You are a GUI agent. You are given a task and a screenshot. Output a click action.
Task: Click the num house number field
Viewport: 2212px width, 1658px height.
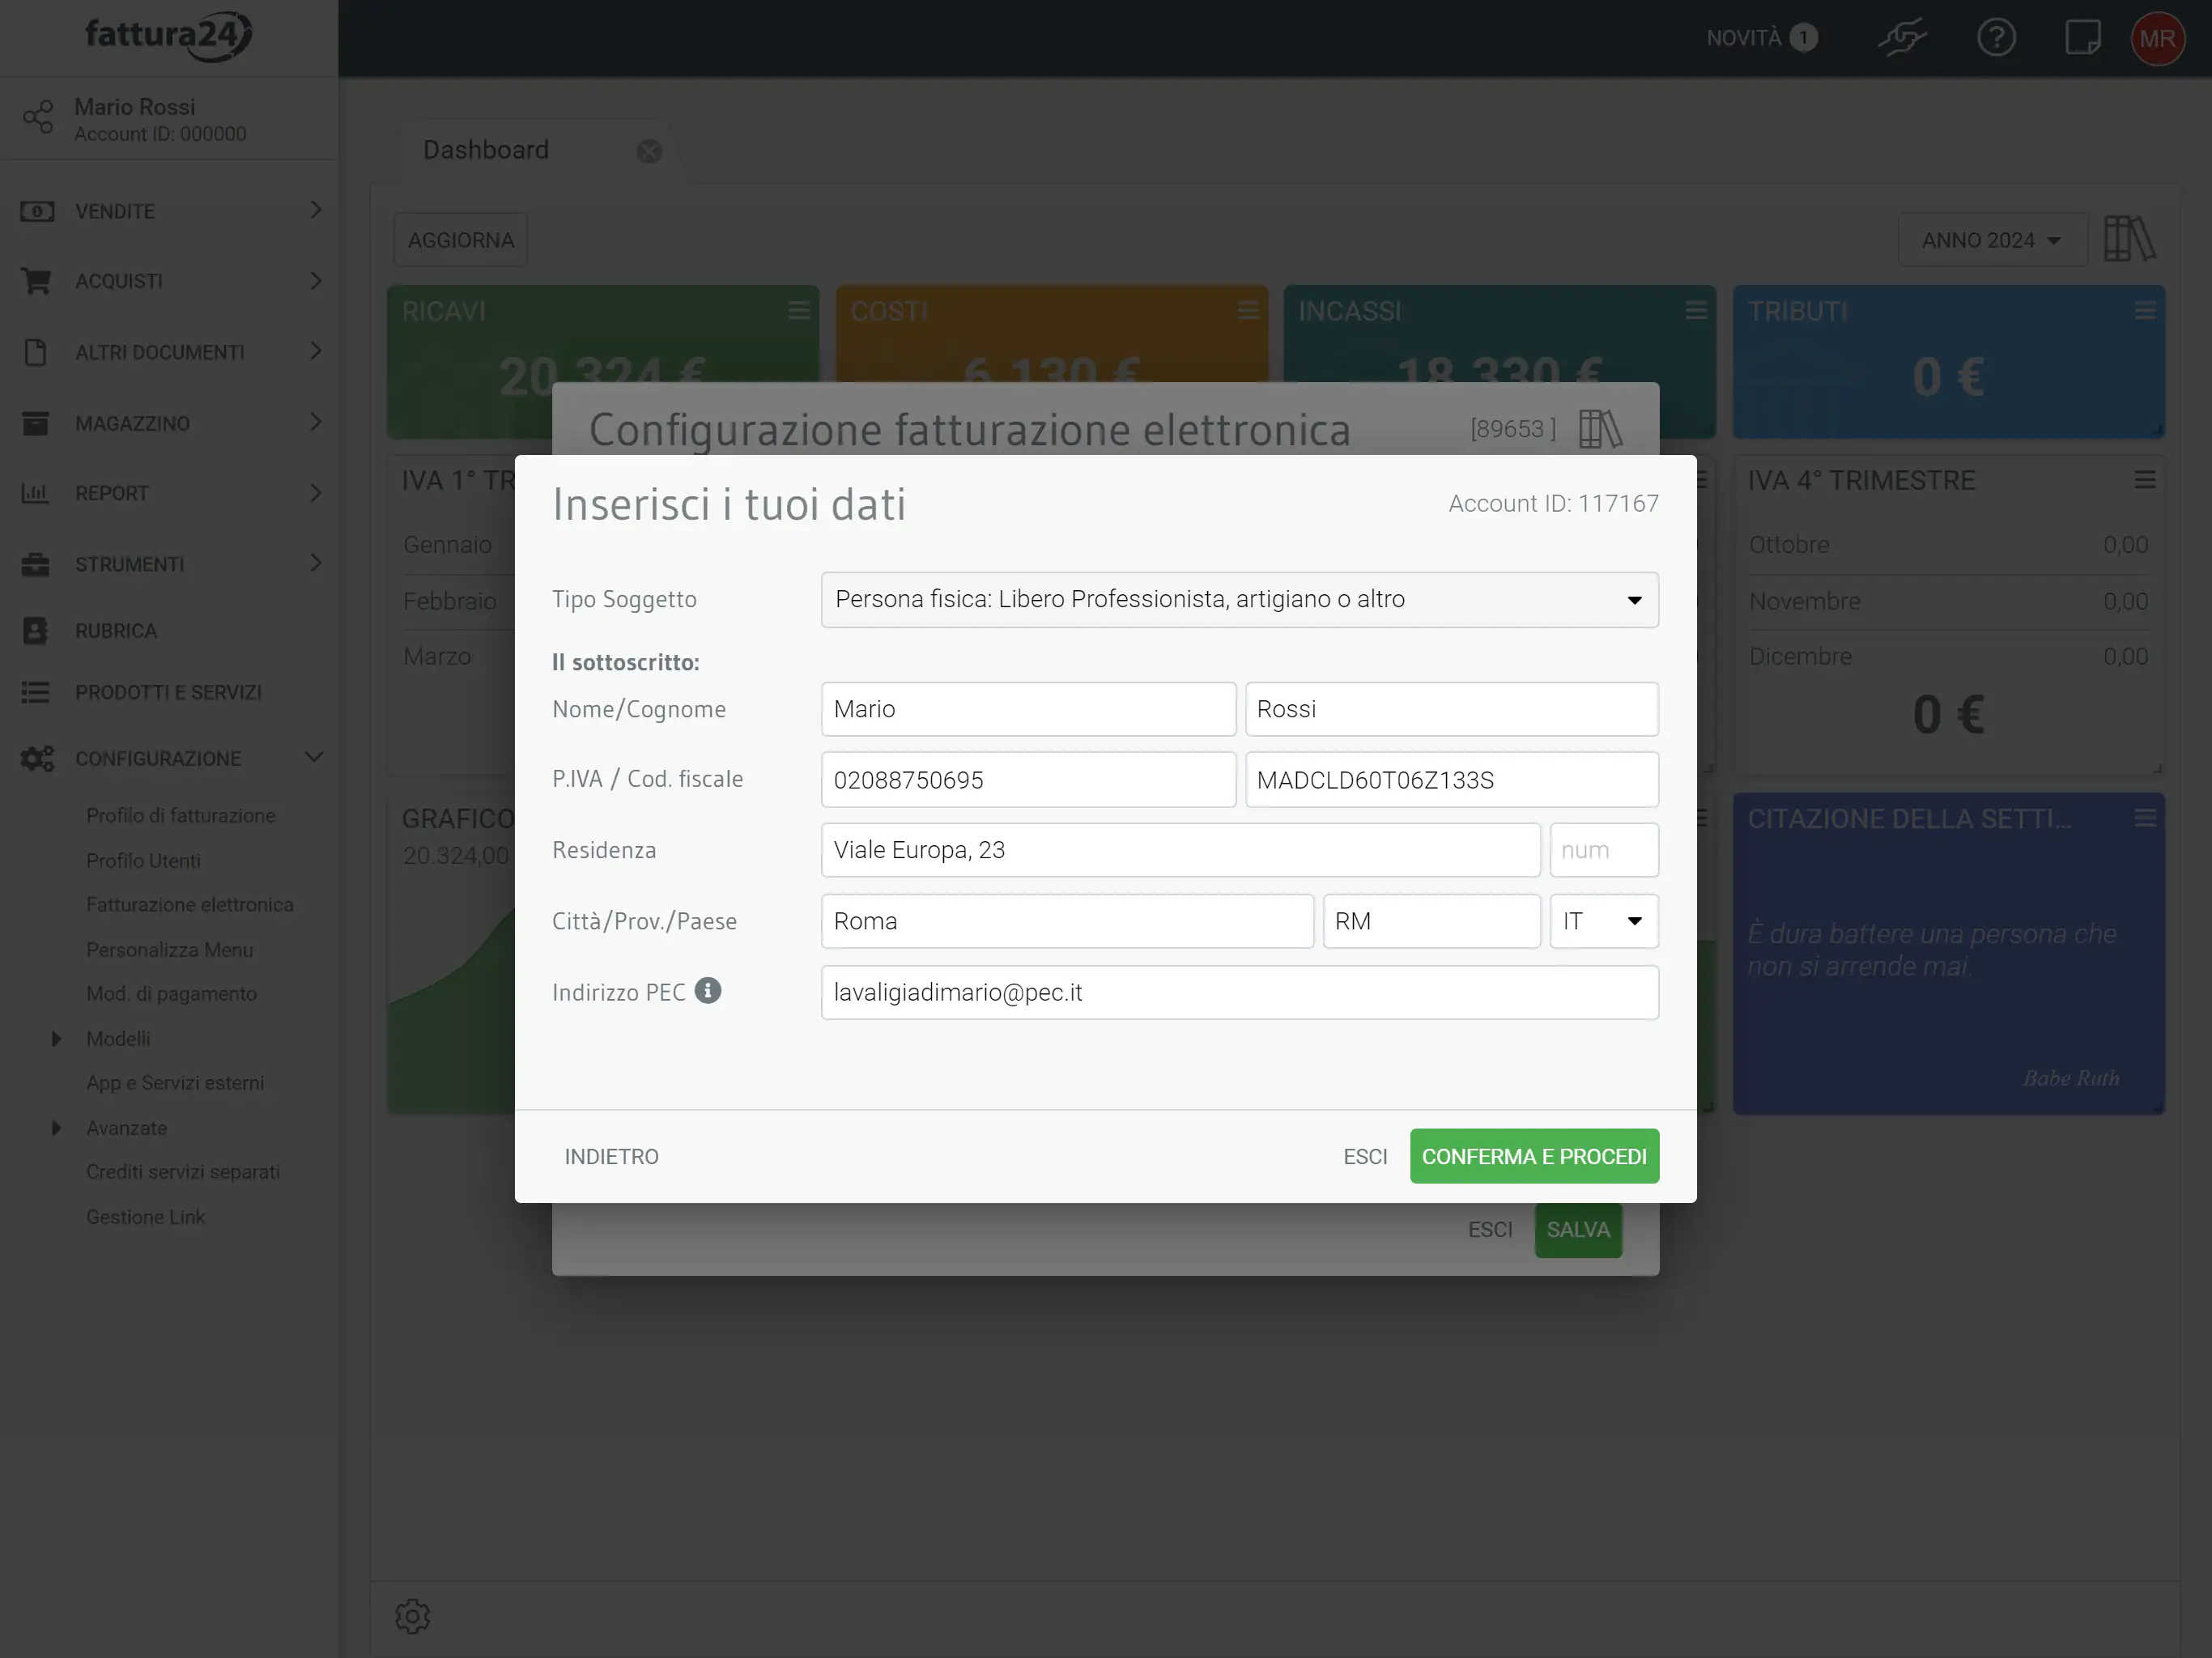coord(1604,850)
